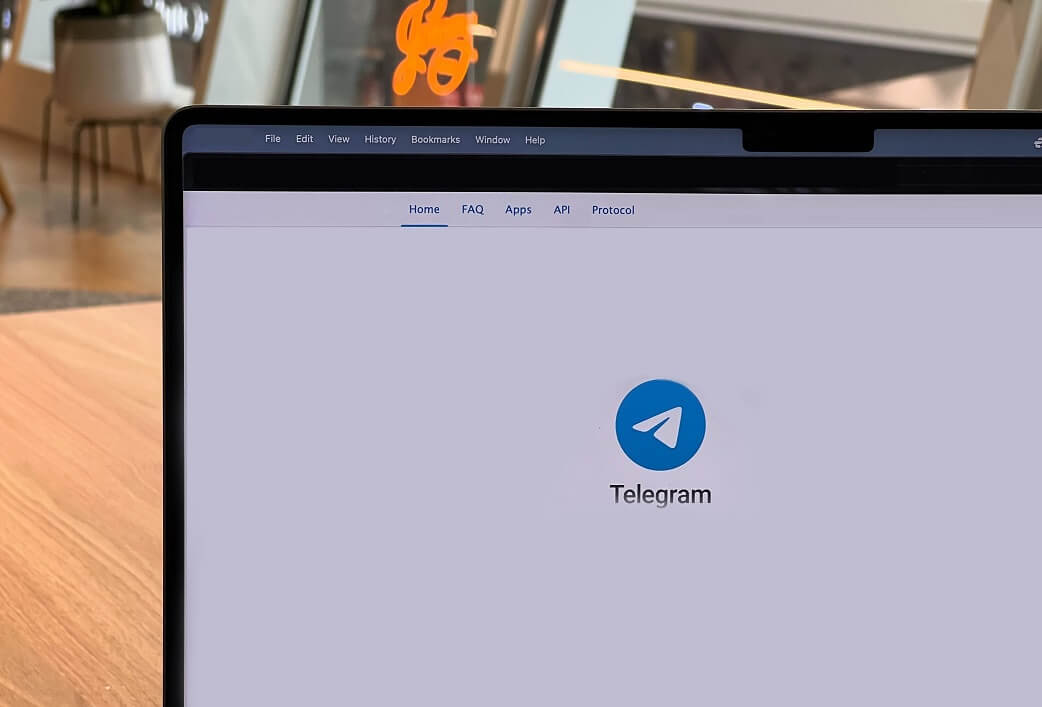Viewport: 1042px width, 707px height.
Task: Open the History menu
Action: coord(380,140)
